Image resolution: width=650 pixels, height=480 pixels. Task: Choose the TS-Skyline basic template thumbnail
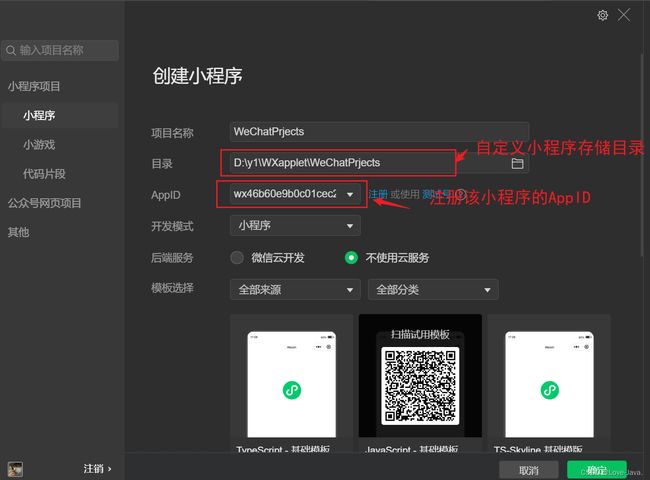(549, 383)
